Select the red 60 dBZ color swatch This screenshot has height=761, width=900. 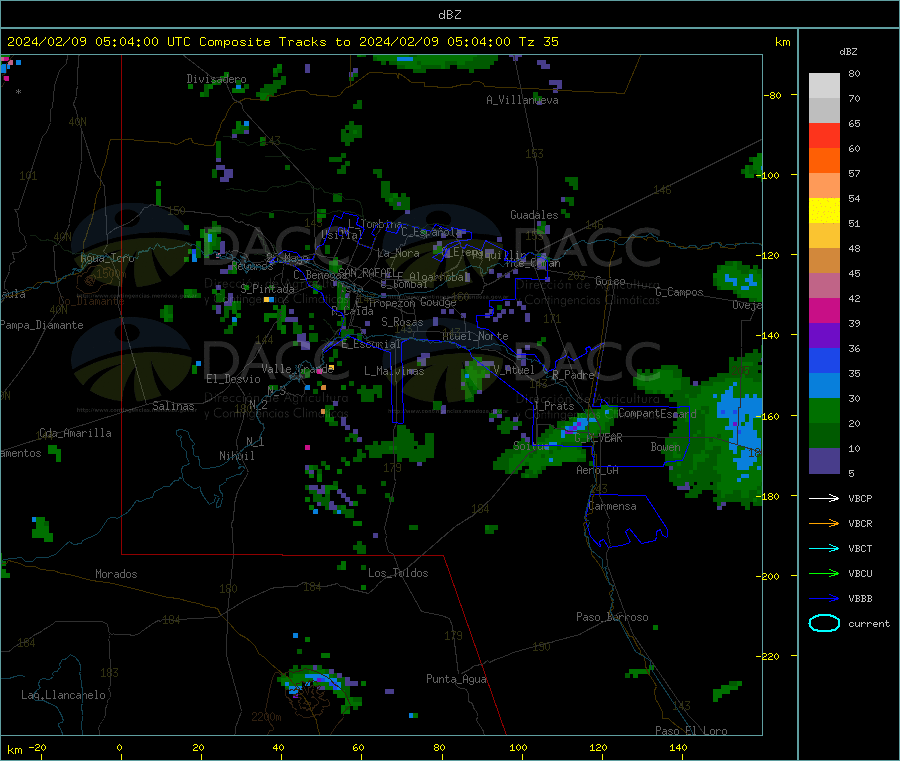pyautogui.click(x=824, y=135)
